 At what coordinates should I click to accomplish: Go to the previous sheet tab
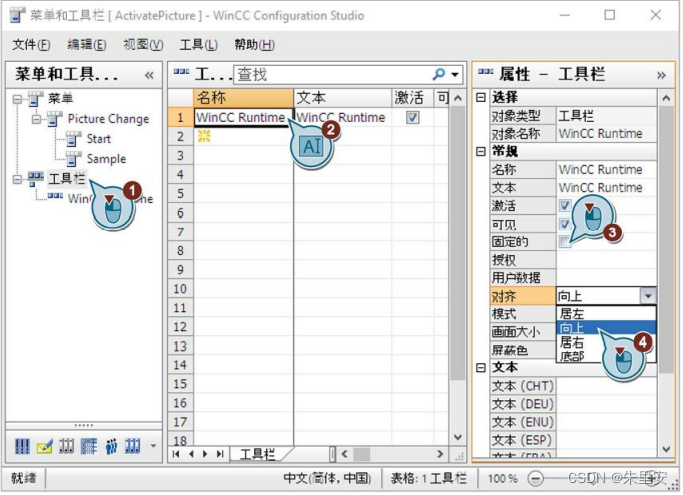pos(191,454)
